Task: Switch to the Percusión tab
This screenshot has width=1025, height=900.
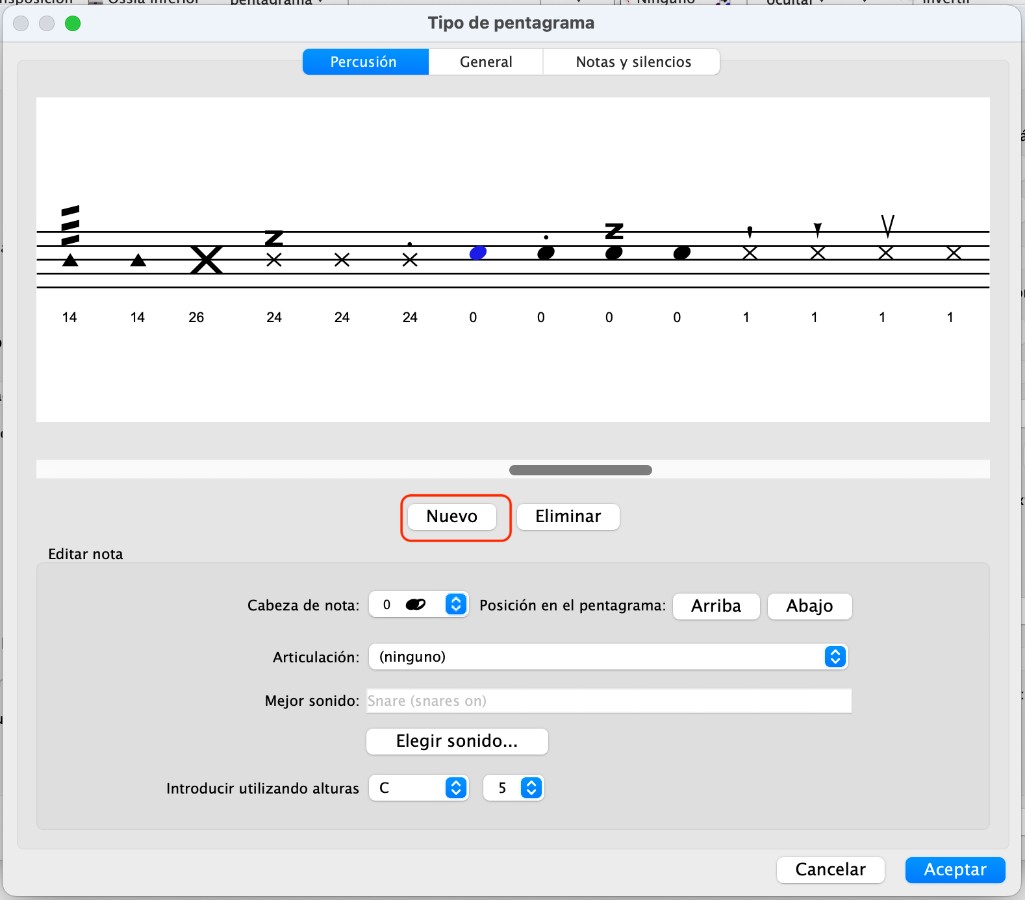Action: [x=365, y=62]
